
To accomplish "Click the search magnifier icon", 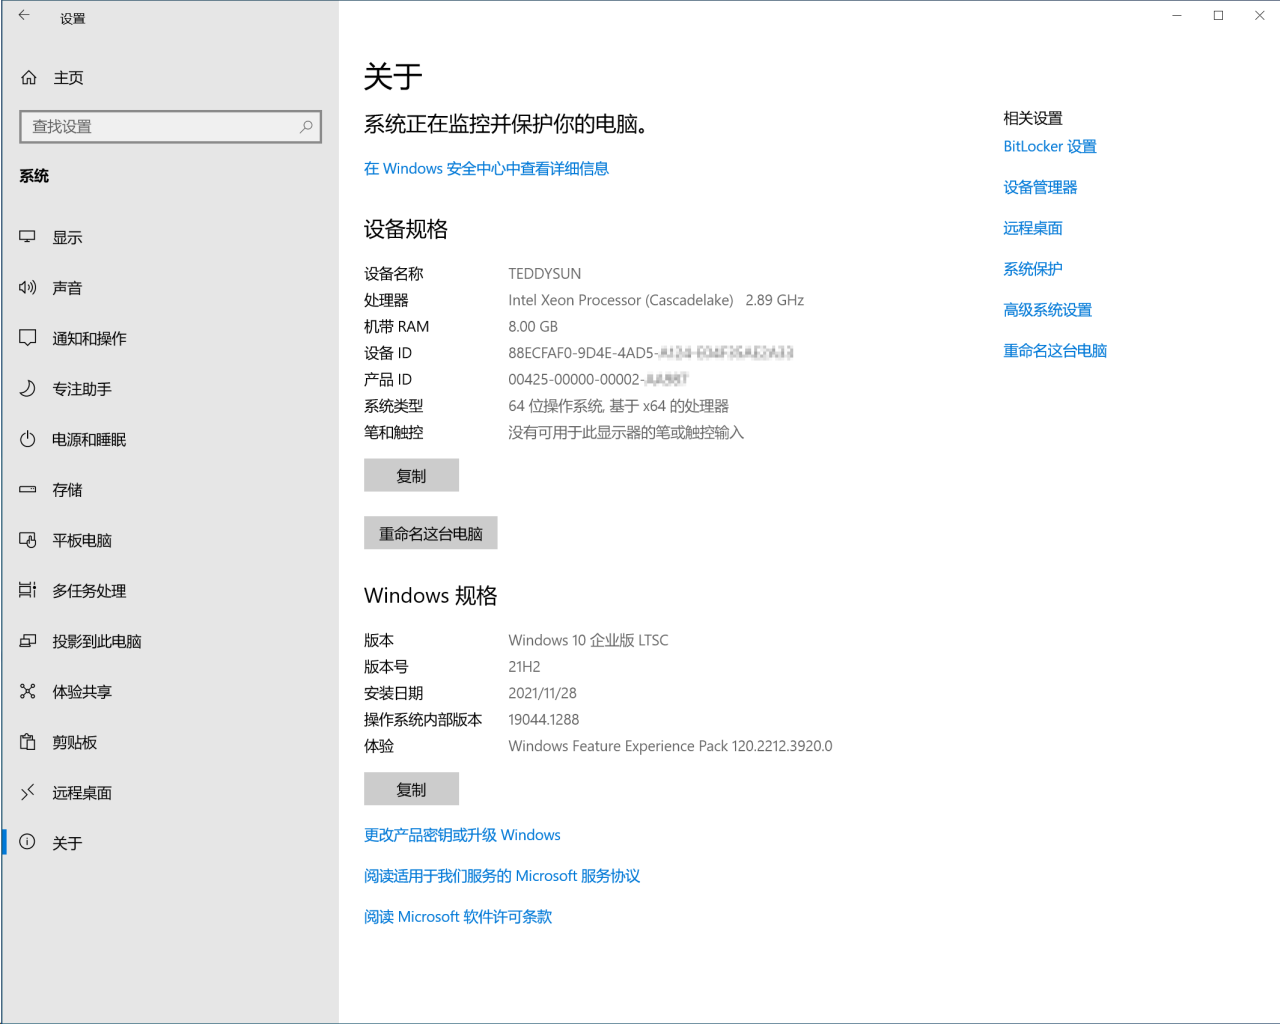I will 306,127.
